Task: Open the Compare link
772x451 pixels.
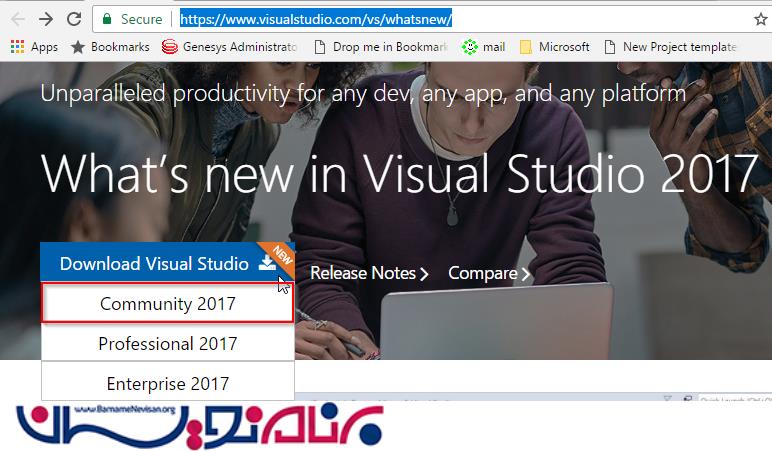Action: click(488, 273)
